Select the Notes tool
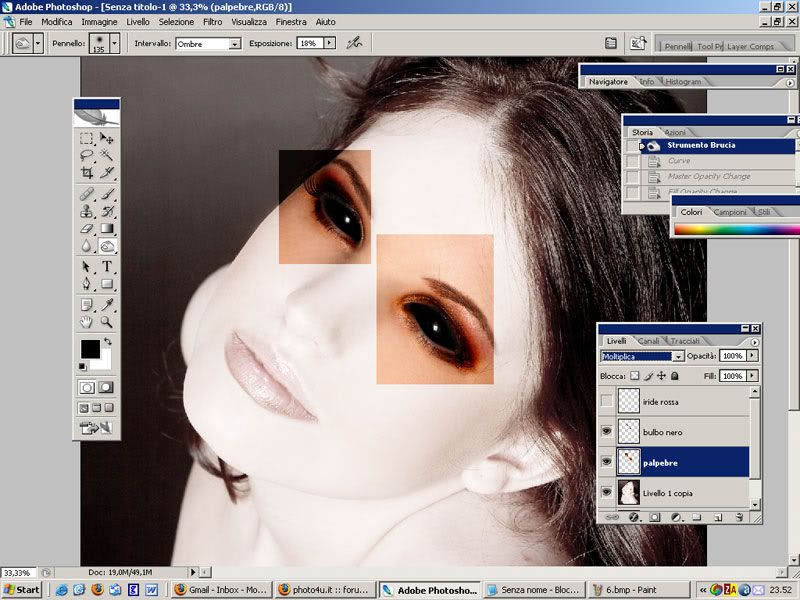 86,305
